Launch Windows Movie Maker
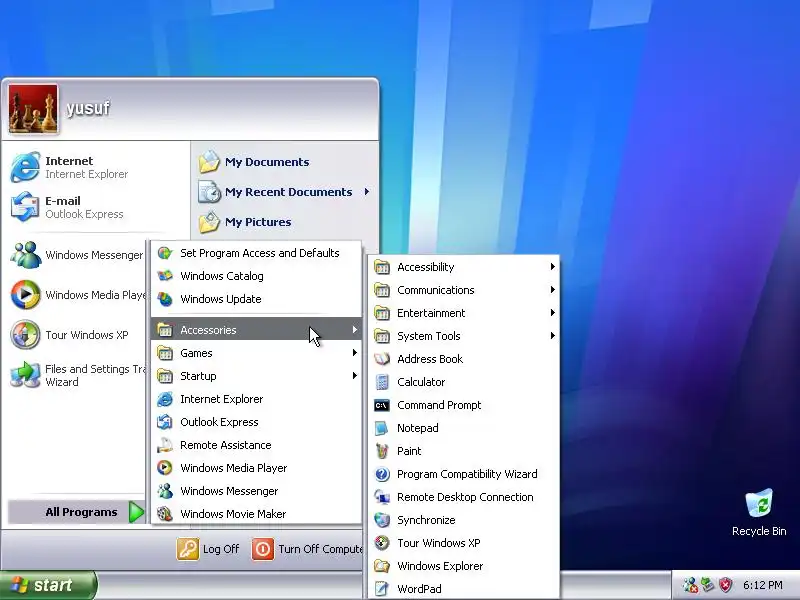Screen dimensions: 800x600 (x=257, y=514)
